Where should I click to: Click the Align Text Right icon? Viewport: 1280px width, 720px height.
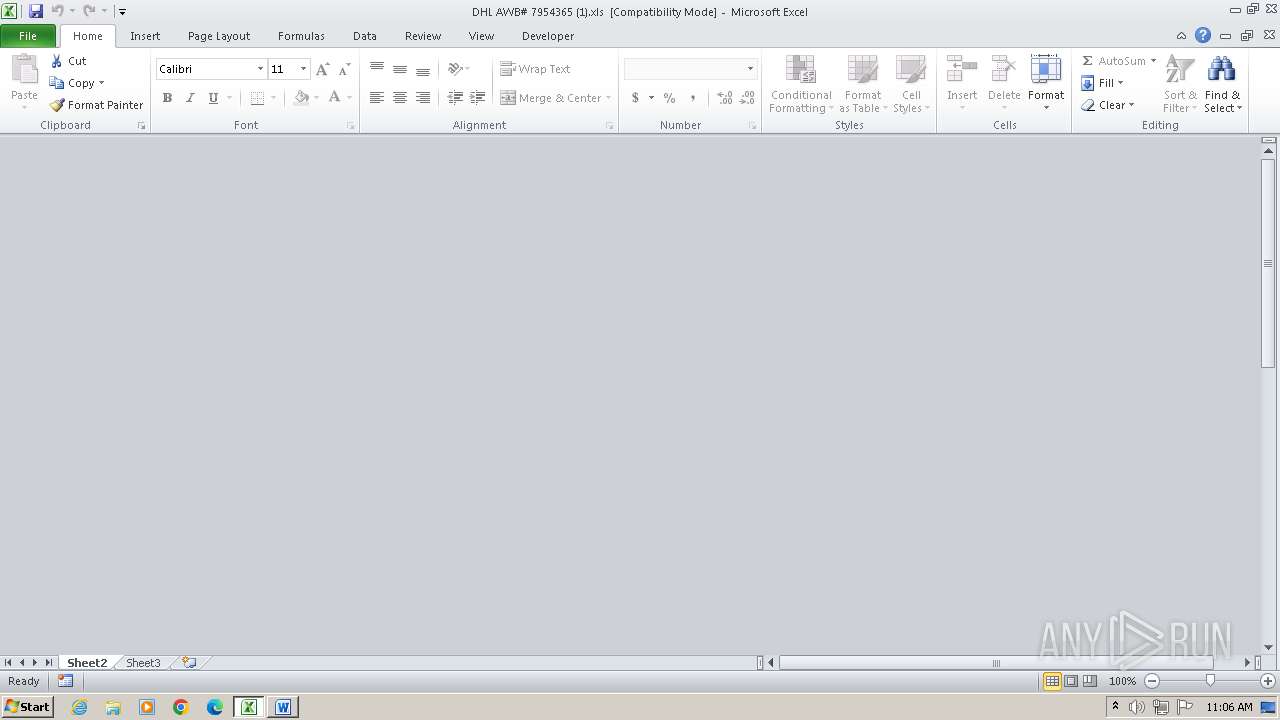[x=423, y=98]
